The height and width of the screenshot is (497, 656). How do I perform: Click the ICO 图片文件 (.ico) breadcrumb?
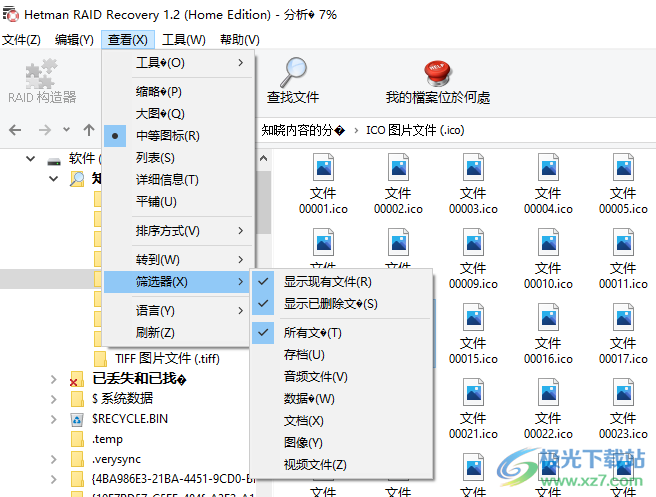pyautogui.click(x=415, y=131)
